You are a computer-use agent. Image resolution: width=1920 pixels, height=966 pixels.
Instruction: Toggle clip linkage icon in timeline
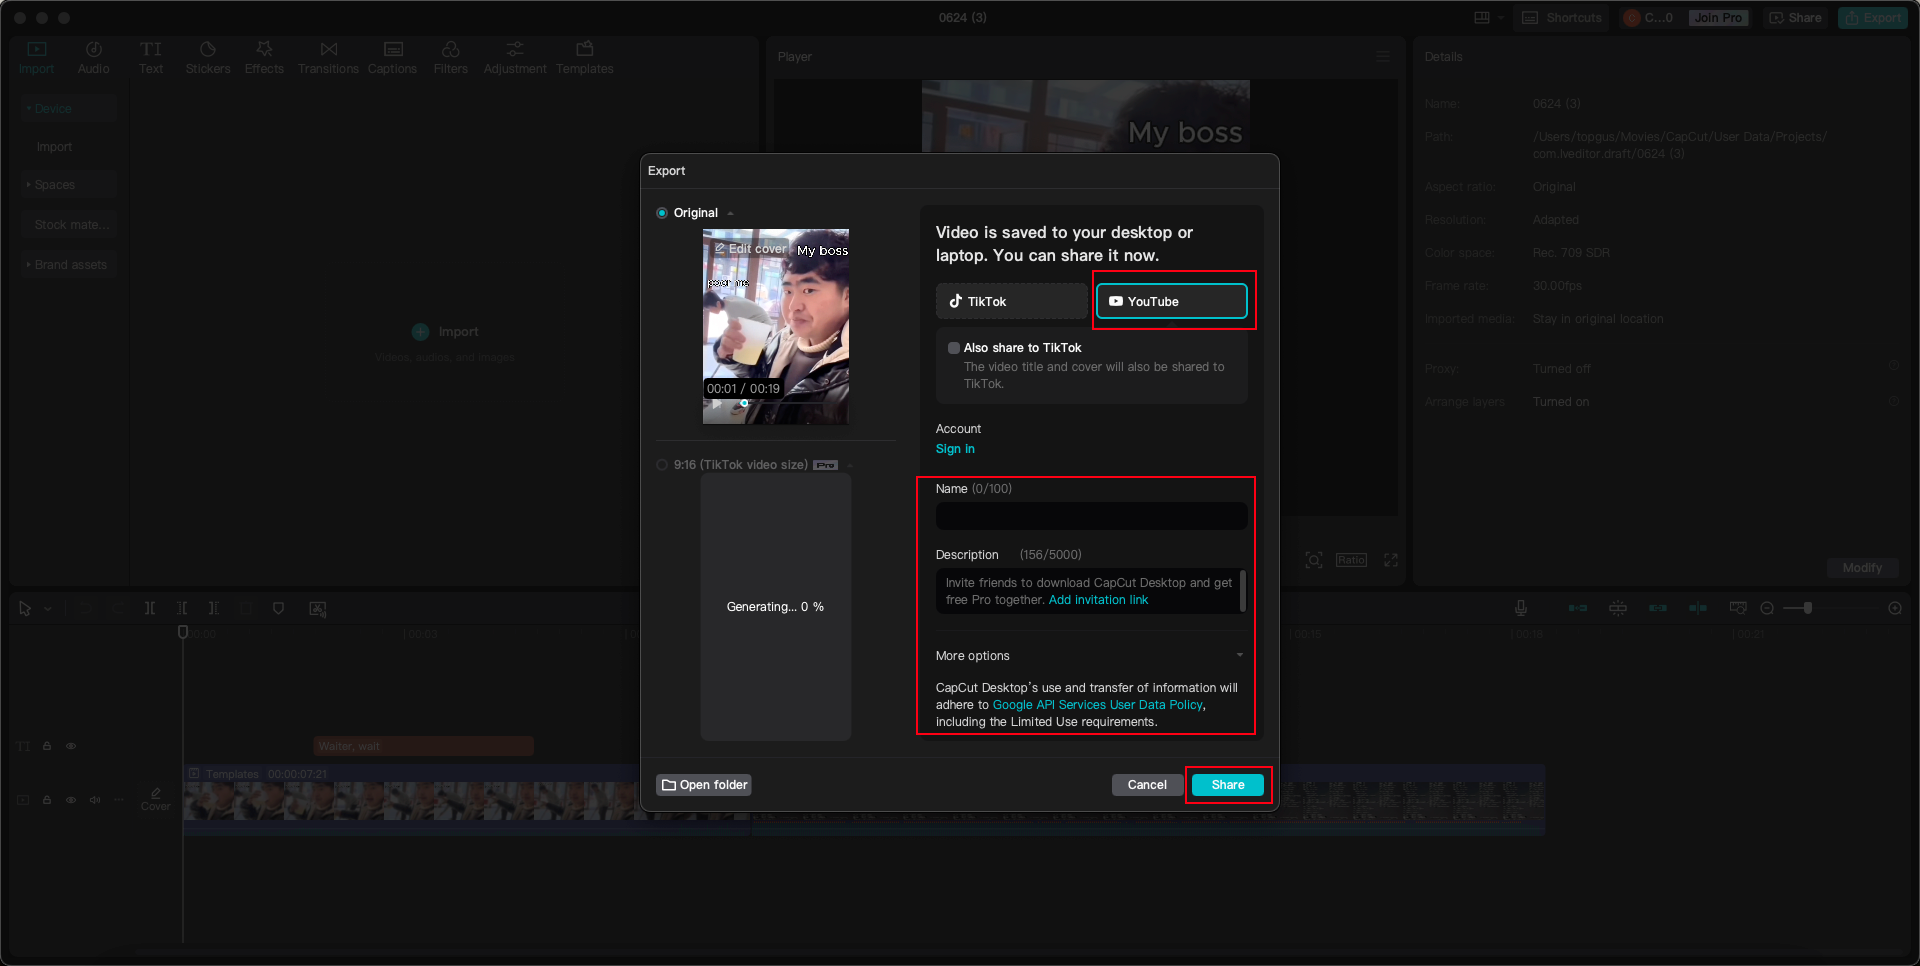click(x=1658, y=608)
